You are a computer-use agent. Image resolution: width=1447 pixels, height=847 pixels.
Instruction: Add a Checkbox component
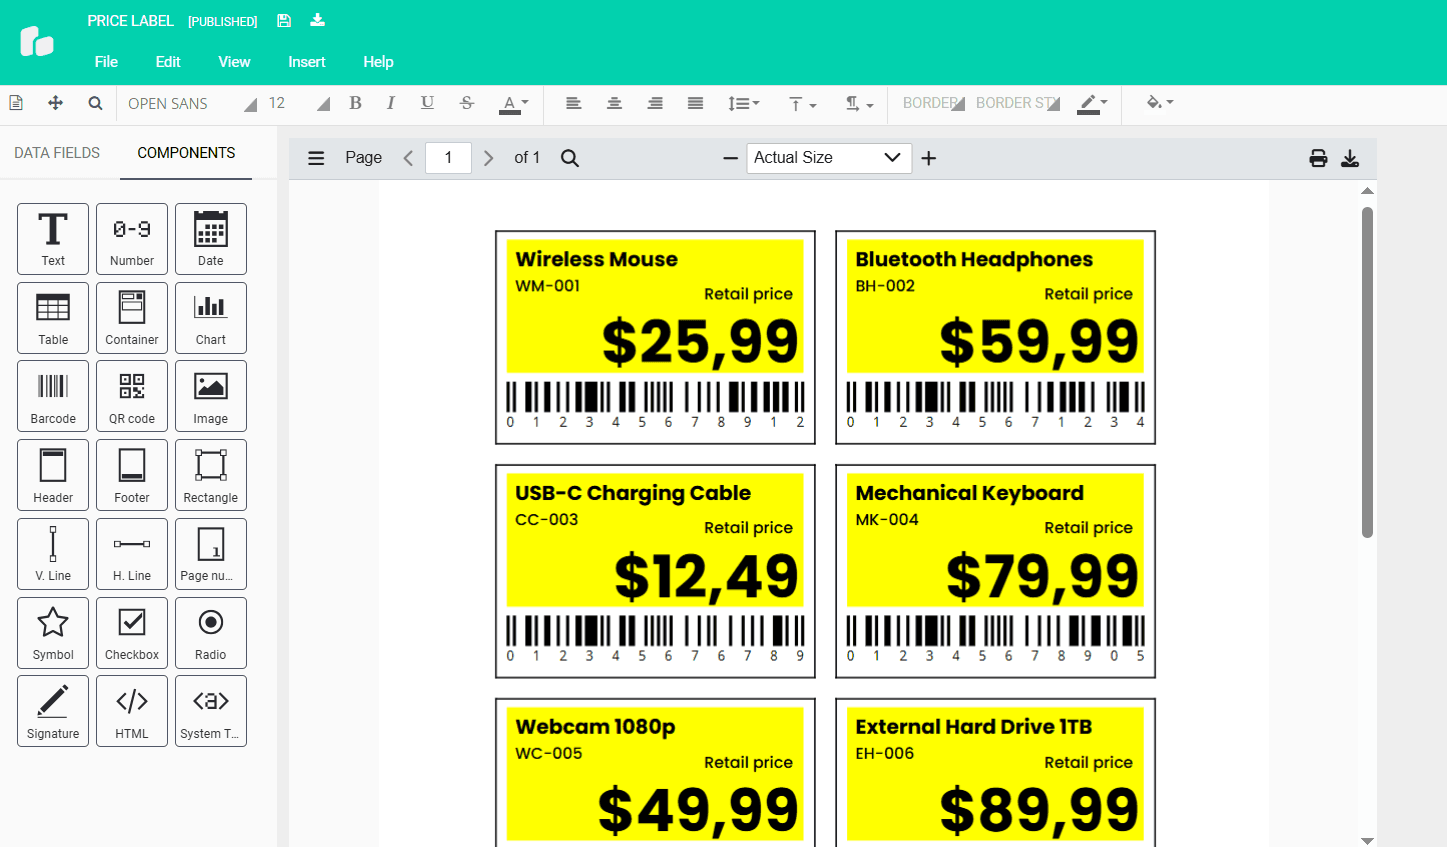132,633
